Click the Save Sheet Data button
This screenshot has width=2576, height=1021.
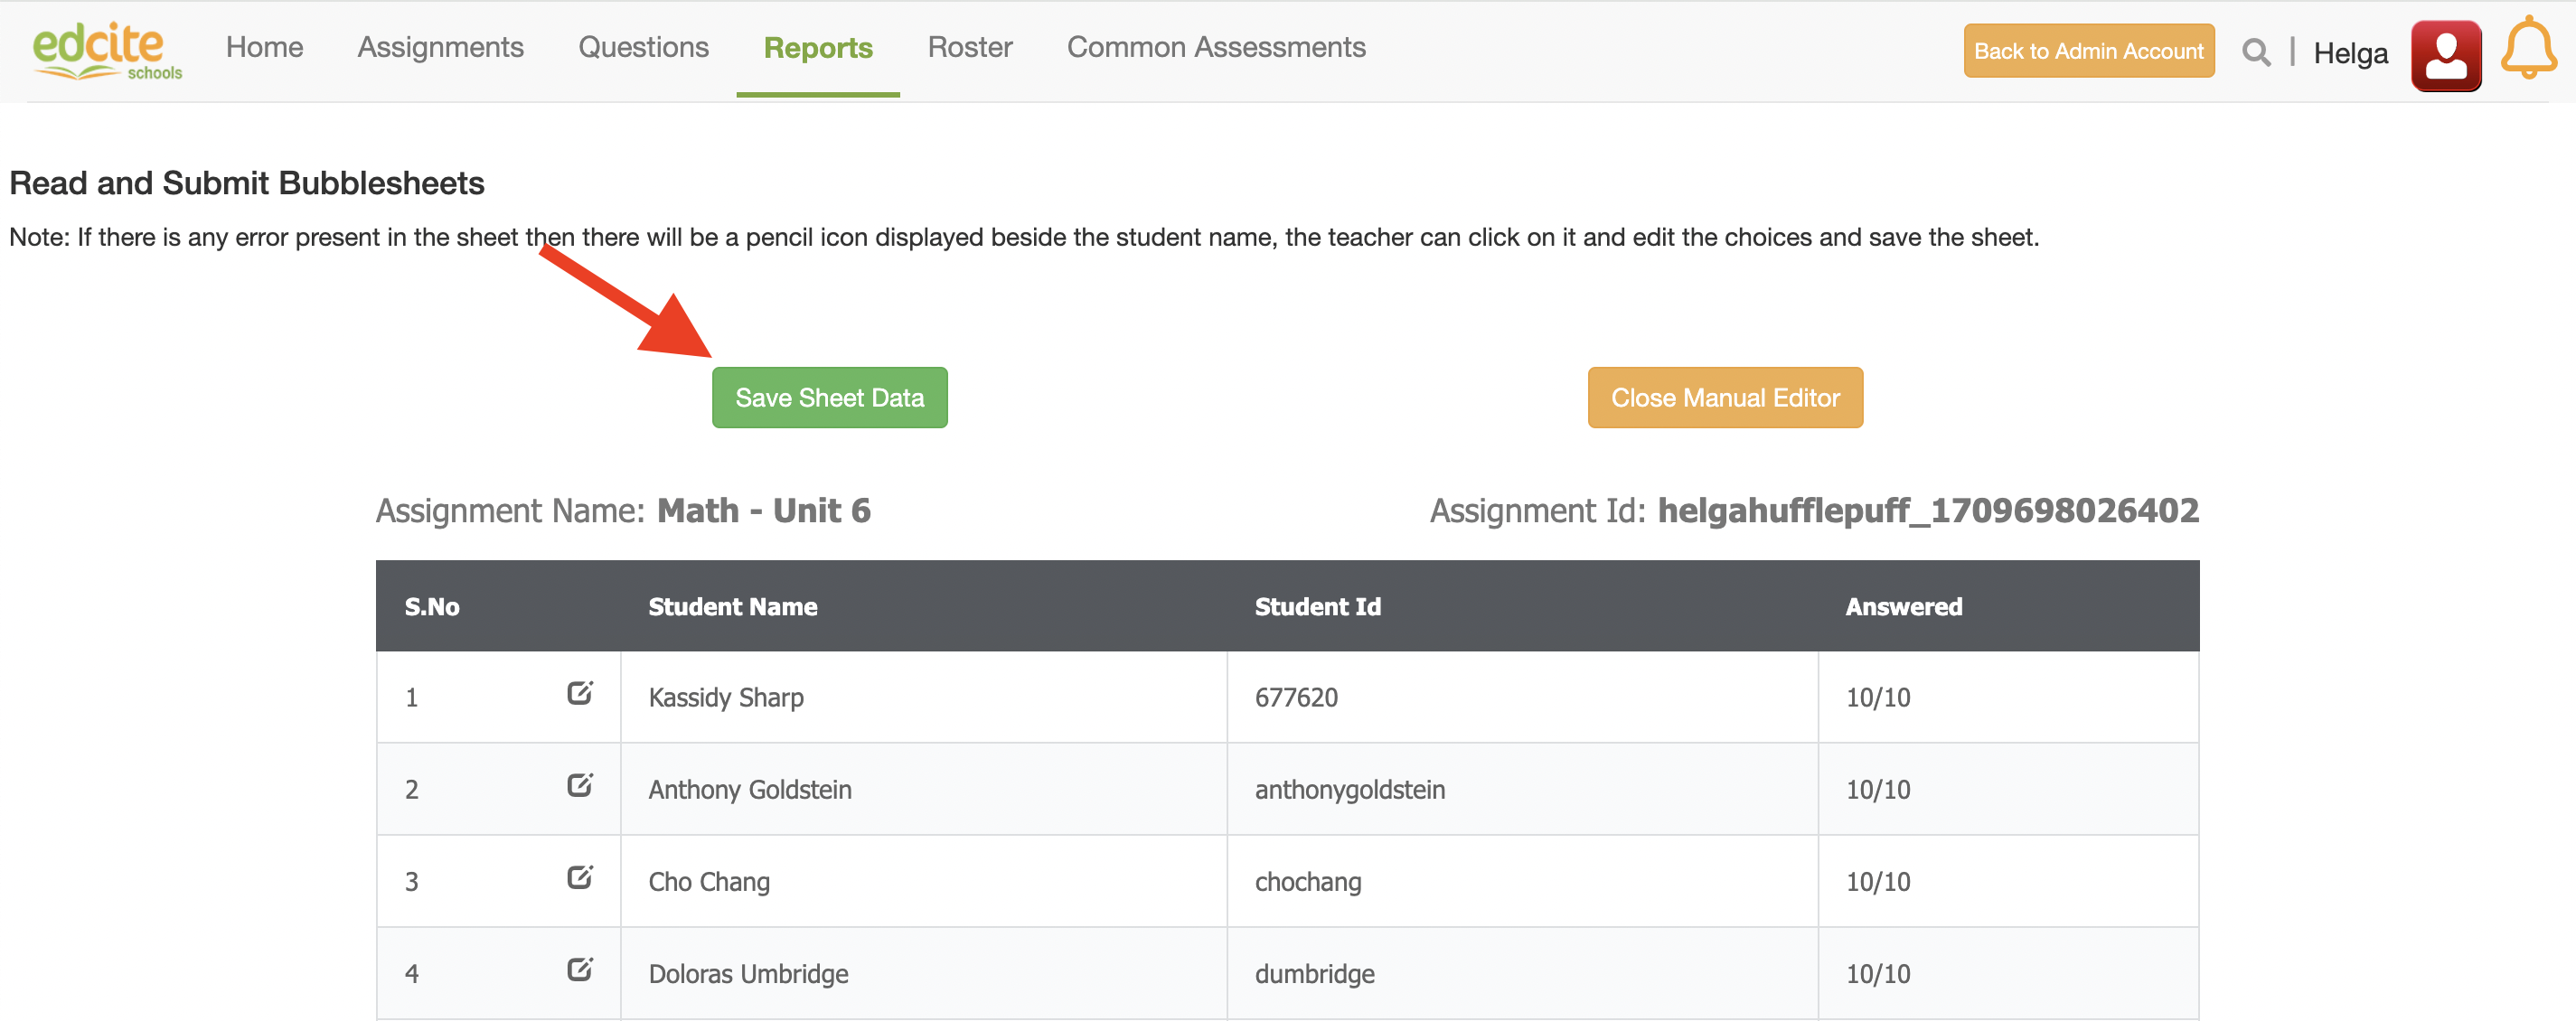pyautogui.click(x=829, y=398)
